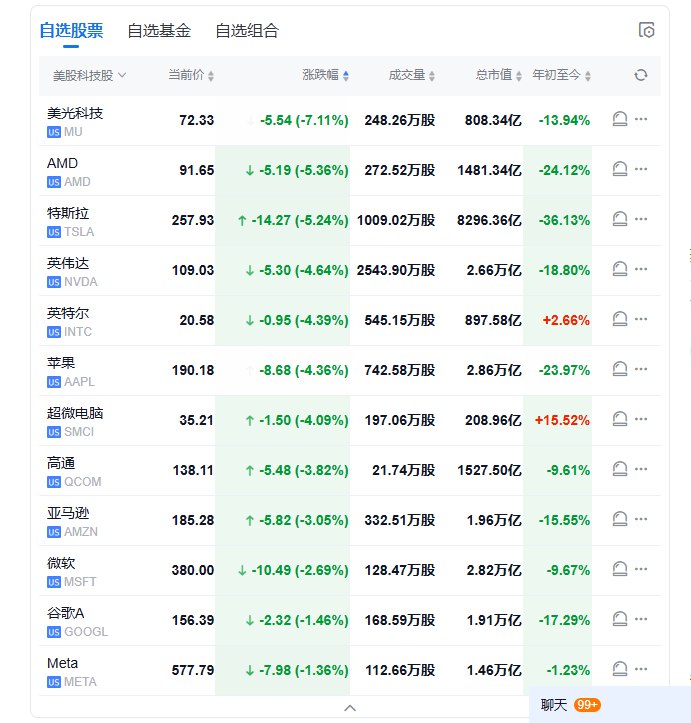Open 特斯拉 stock name link
Image resolution: width=691 pixels, height=723 pixels.
pyautogui.click(x=68, y=213)
